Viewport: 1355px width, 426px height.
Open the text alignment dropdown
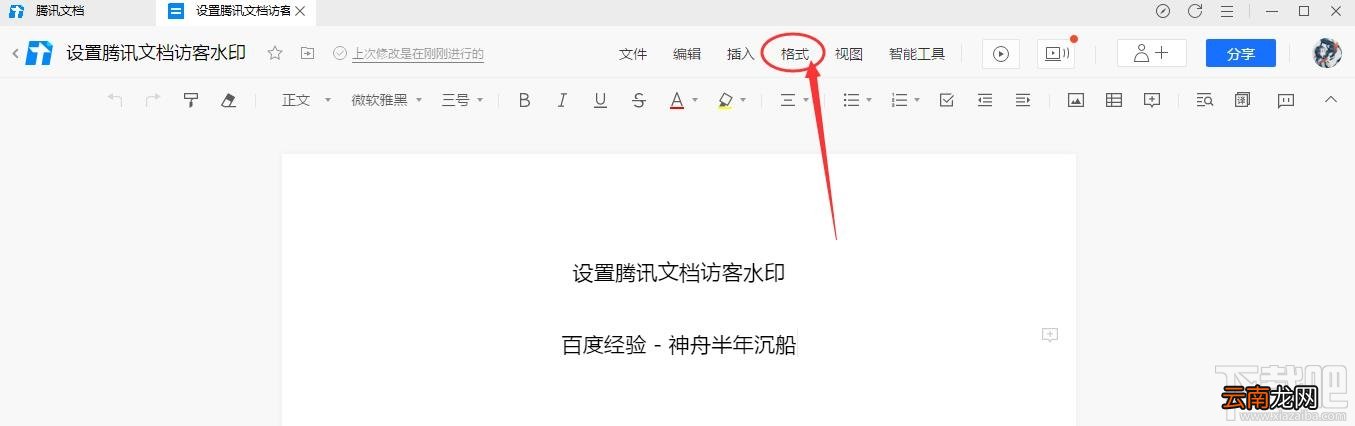pos(794,100)
